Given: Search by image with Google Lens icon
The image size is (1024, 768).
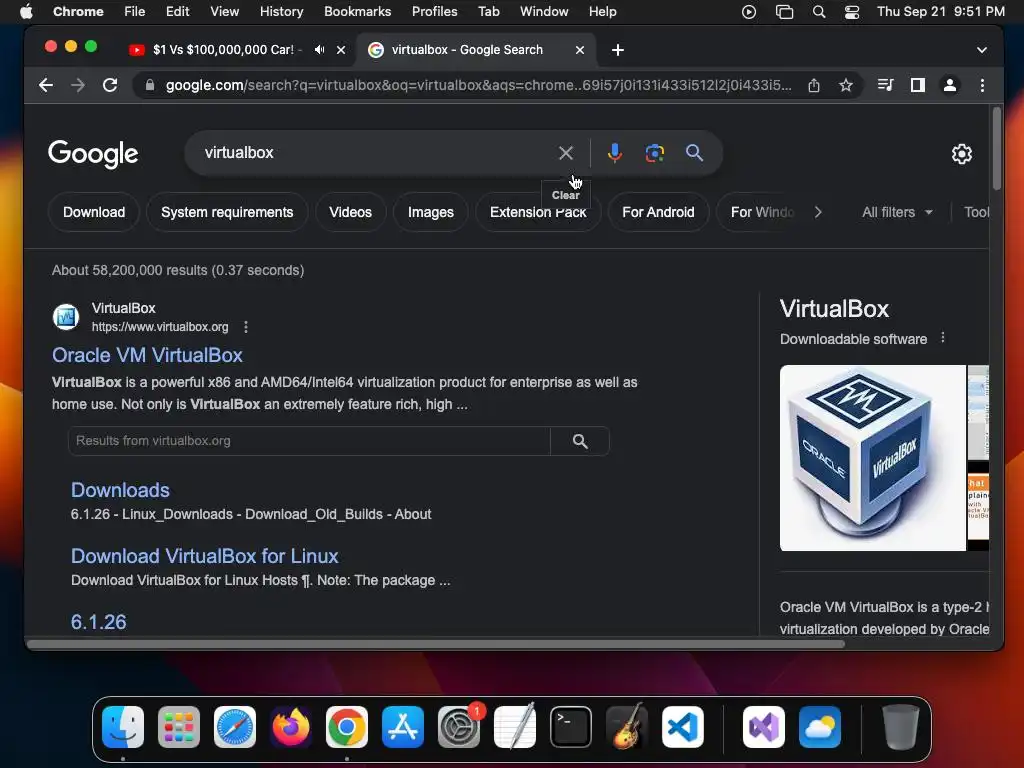Looking at the screenshot, I should coord(654,153).
